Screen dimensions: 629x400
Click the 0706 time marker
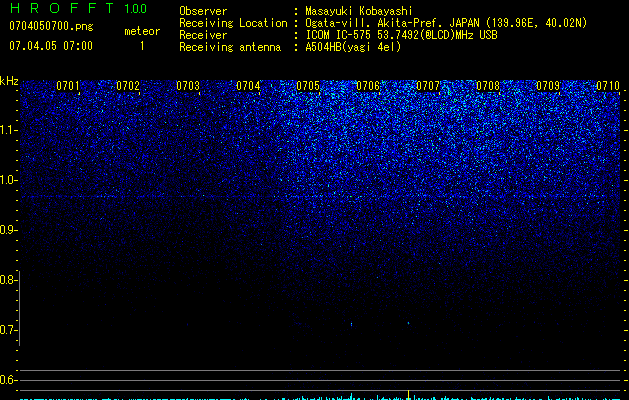368,86
